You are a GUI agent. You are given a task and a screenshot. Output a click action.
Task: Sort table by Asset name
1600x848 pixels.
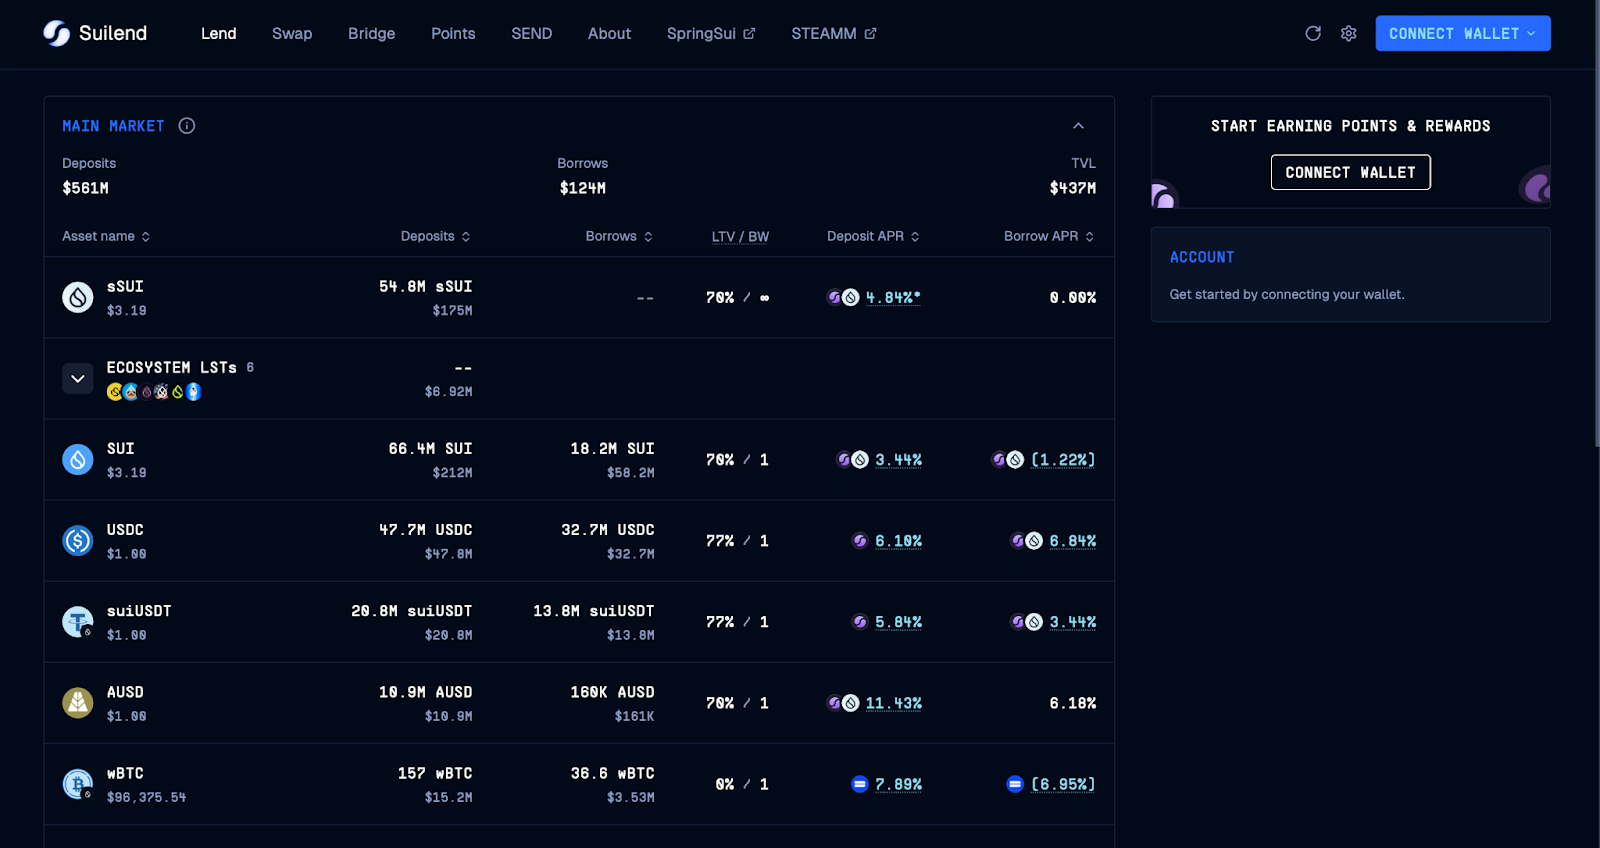point(106,236)
